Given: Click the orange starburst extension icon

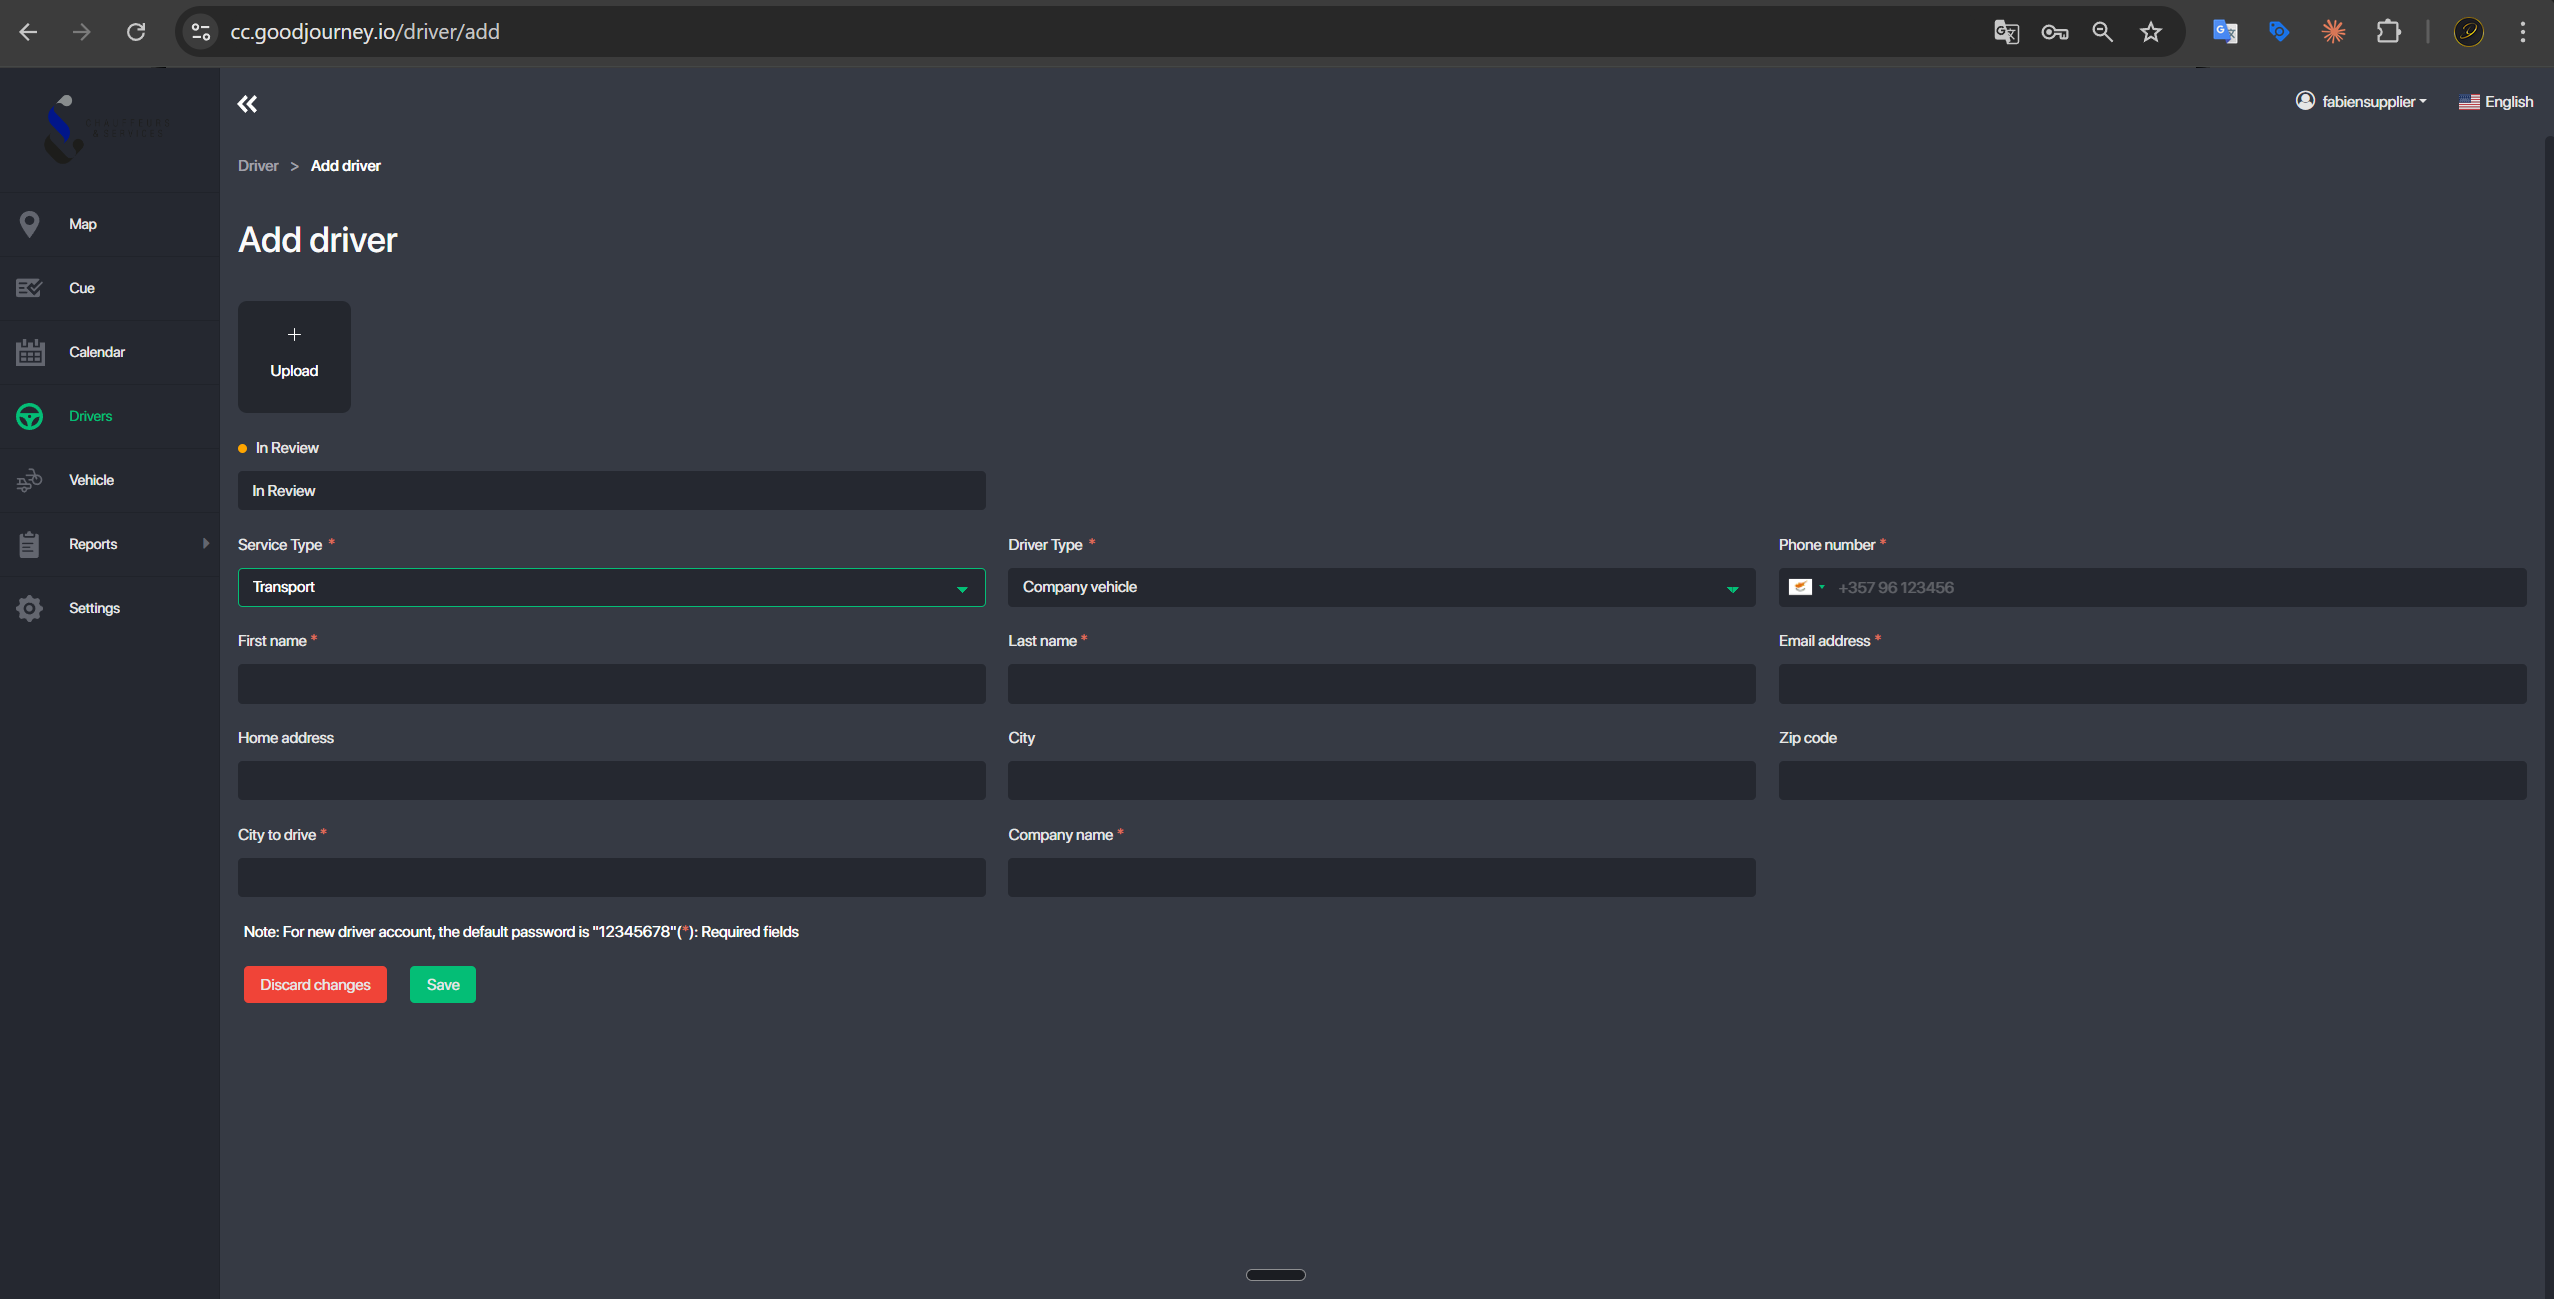Looking at the screenshot, I should 2333,32.
